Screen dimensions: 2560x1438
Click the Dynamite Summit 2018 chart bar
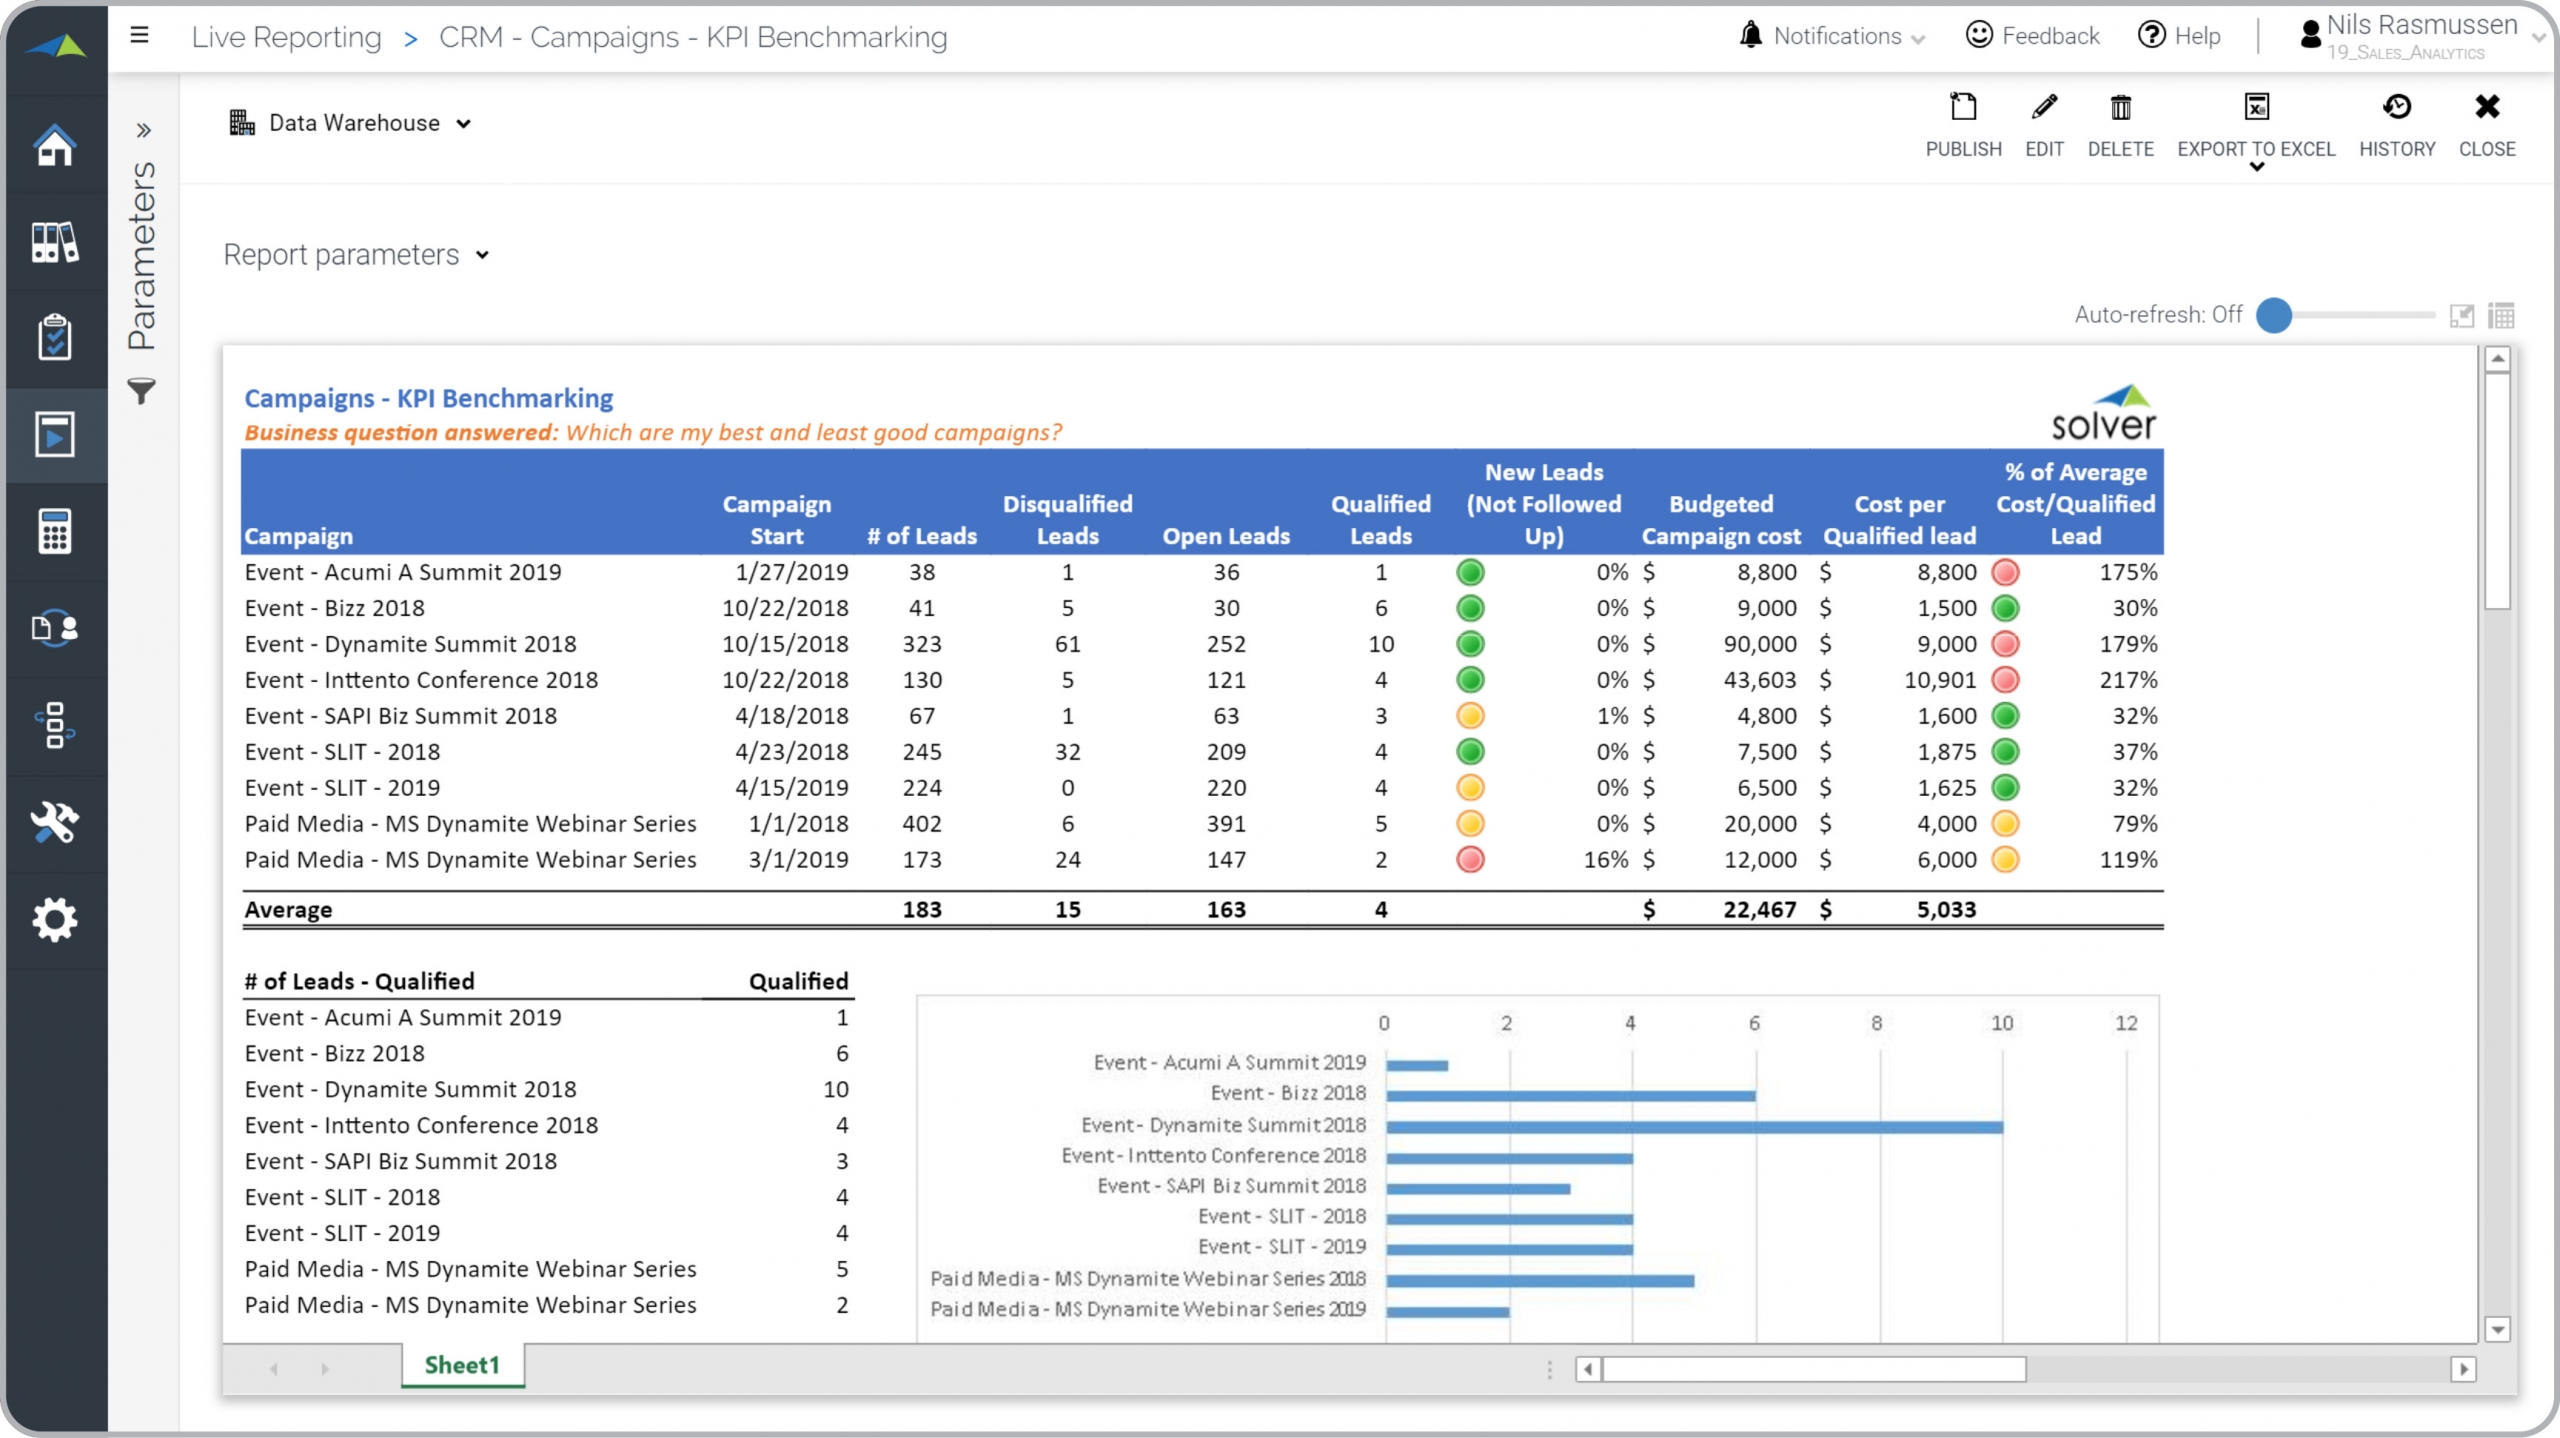coord(1694,1127)
